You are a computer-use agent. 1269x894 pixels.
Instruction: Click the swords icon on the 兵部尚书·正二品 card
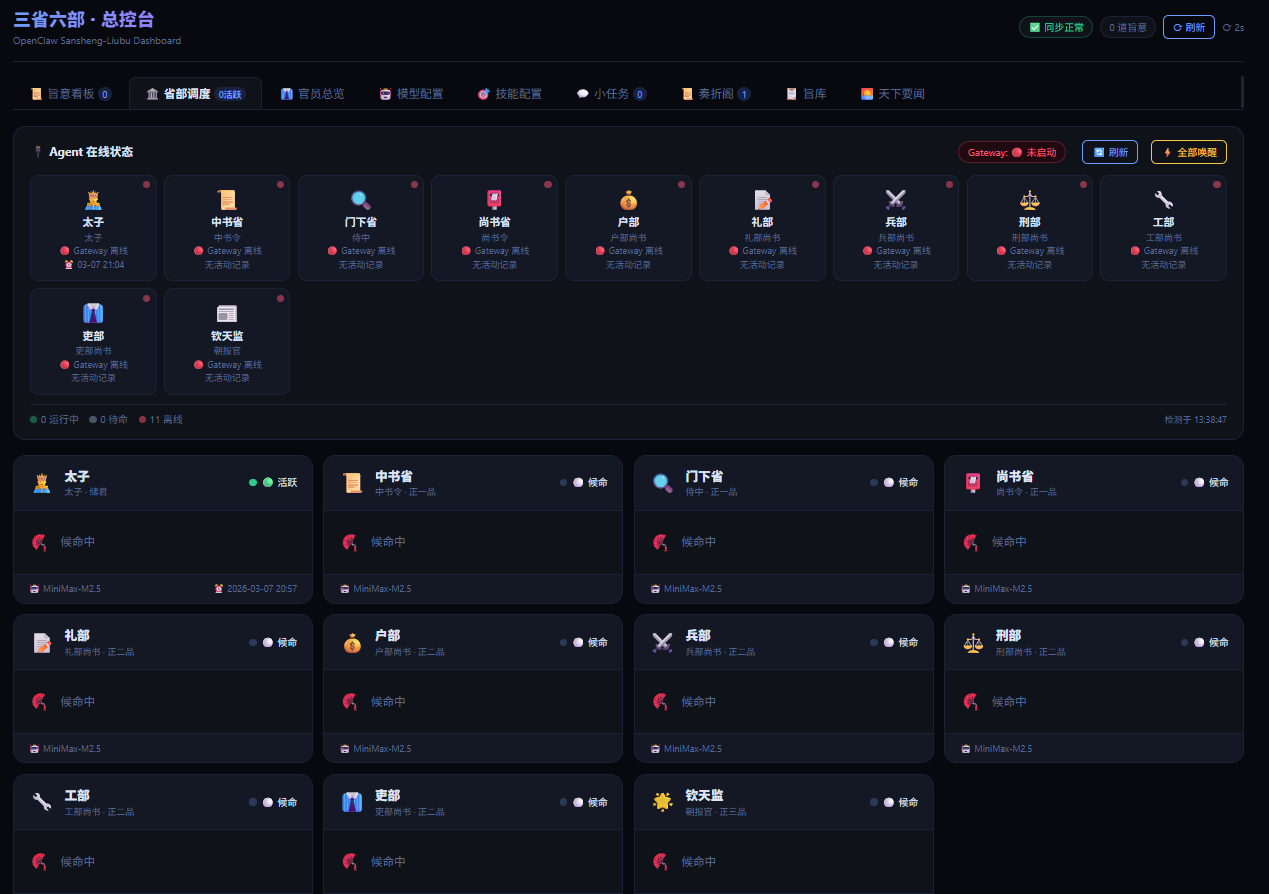[x=662, y=643]
